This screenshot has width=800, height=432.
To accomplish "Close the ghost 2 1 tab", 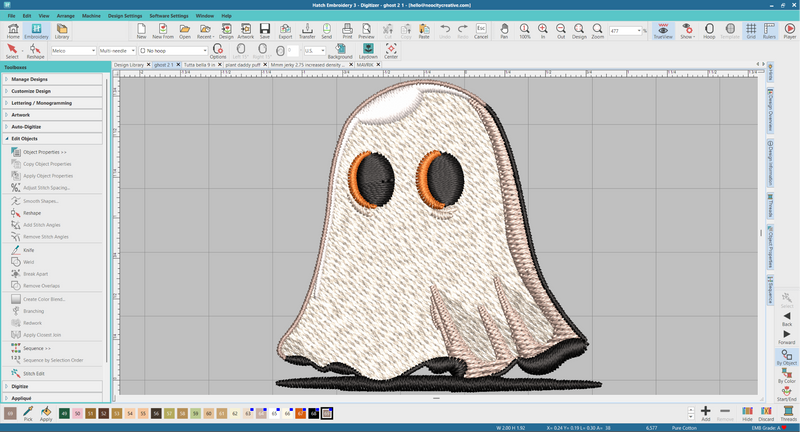I will point(178,65).
